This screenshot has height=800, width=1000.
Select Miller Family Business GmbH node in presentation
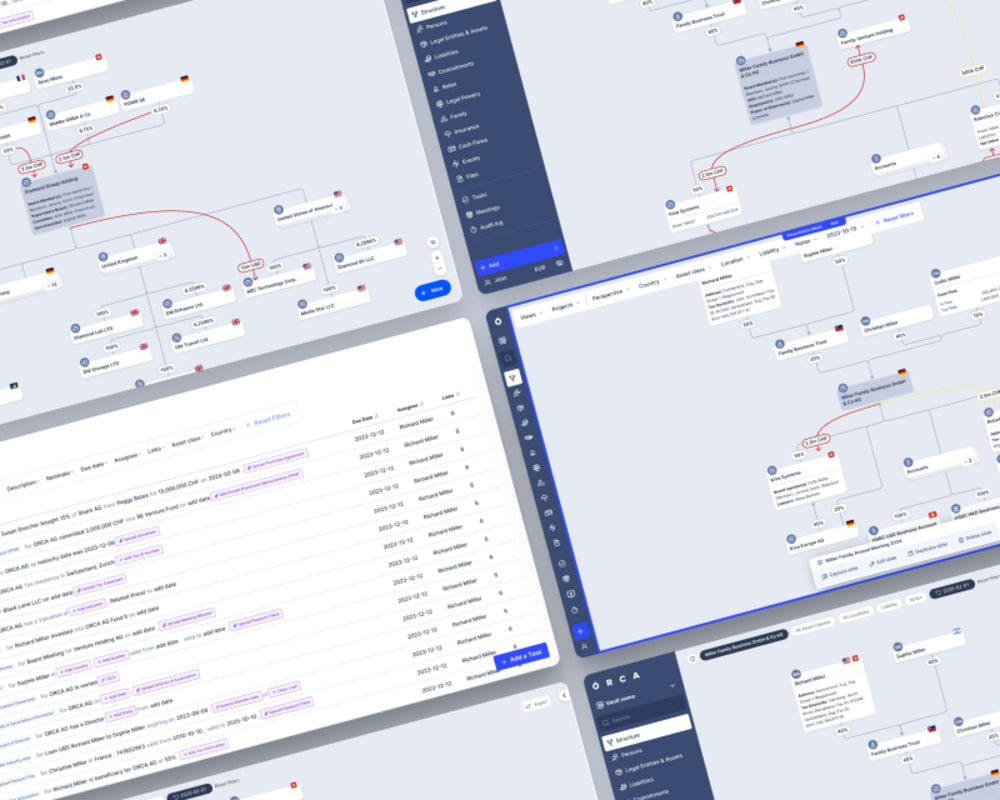pyautogui.click(x=874, y=392)
